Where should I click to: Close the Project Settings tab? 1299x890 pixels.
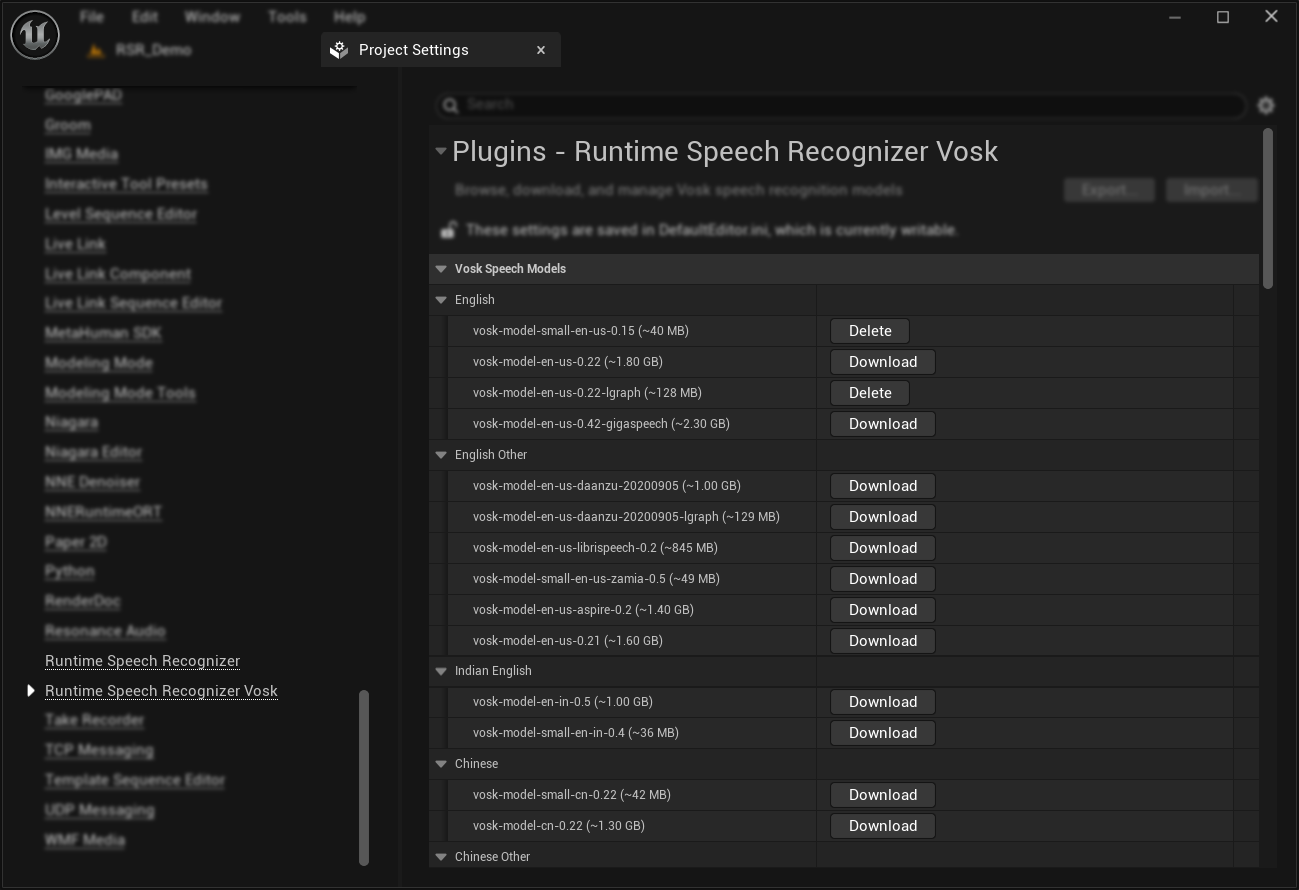tap(541, 50)
